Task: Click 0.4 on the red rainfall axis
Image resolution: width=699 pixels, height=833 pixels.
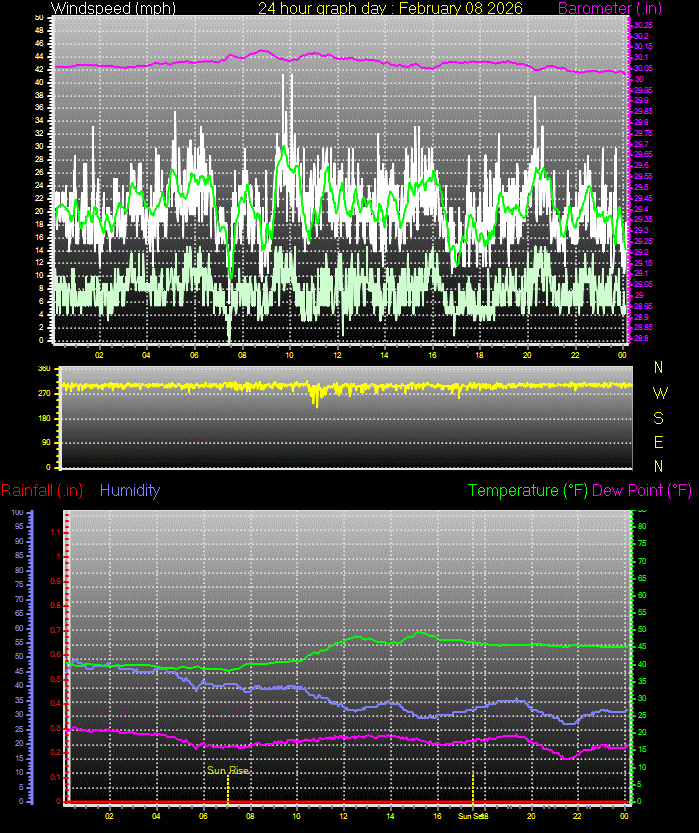Action: pyautogui.click(x=55, y=703)
